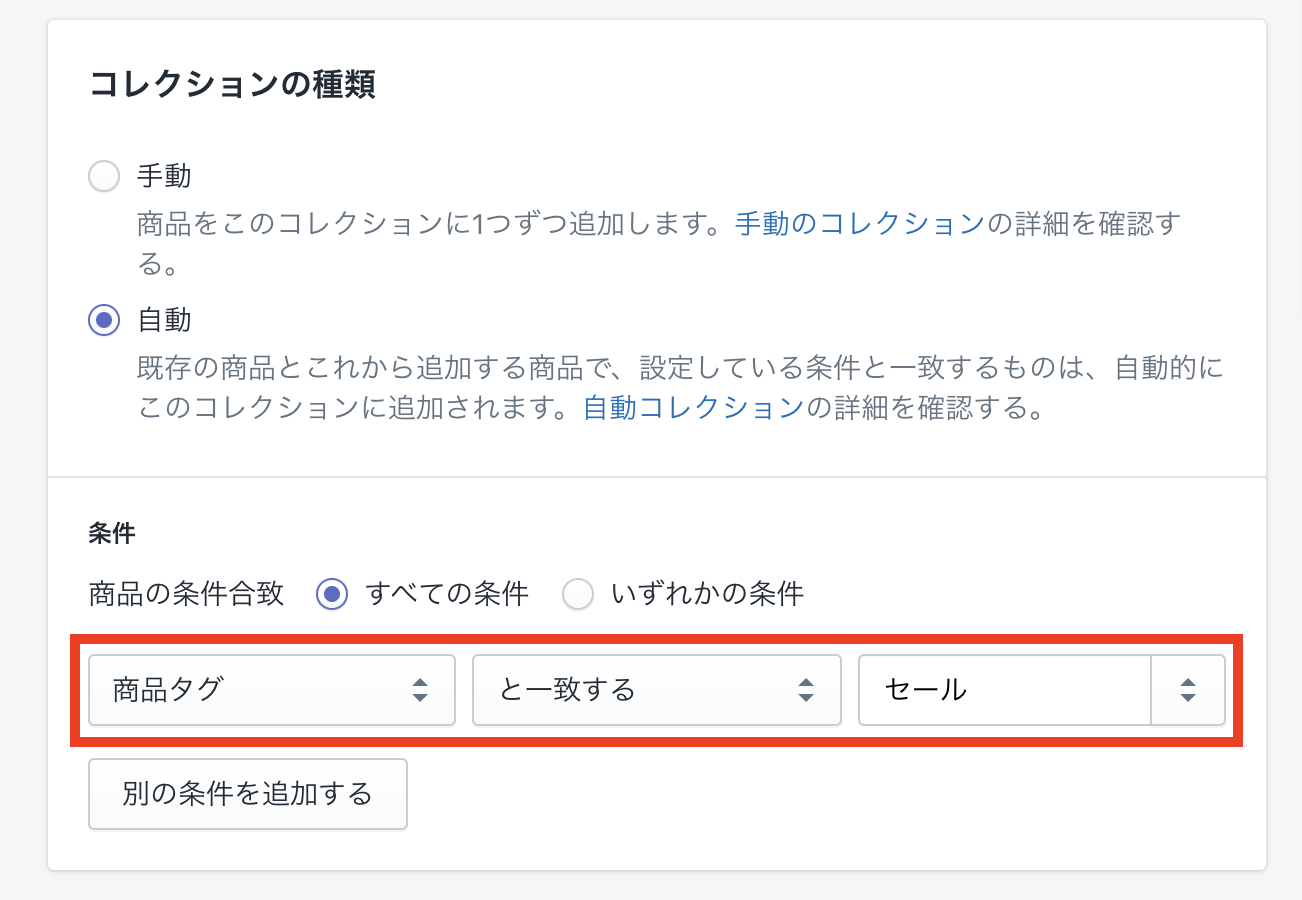This screenshot has height=900, width=1302.
Task: Click the 手動 option label text
Action: coord(164,177)
